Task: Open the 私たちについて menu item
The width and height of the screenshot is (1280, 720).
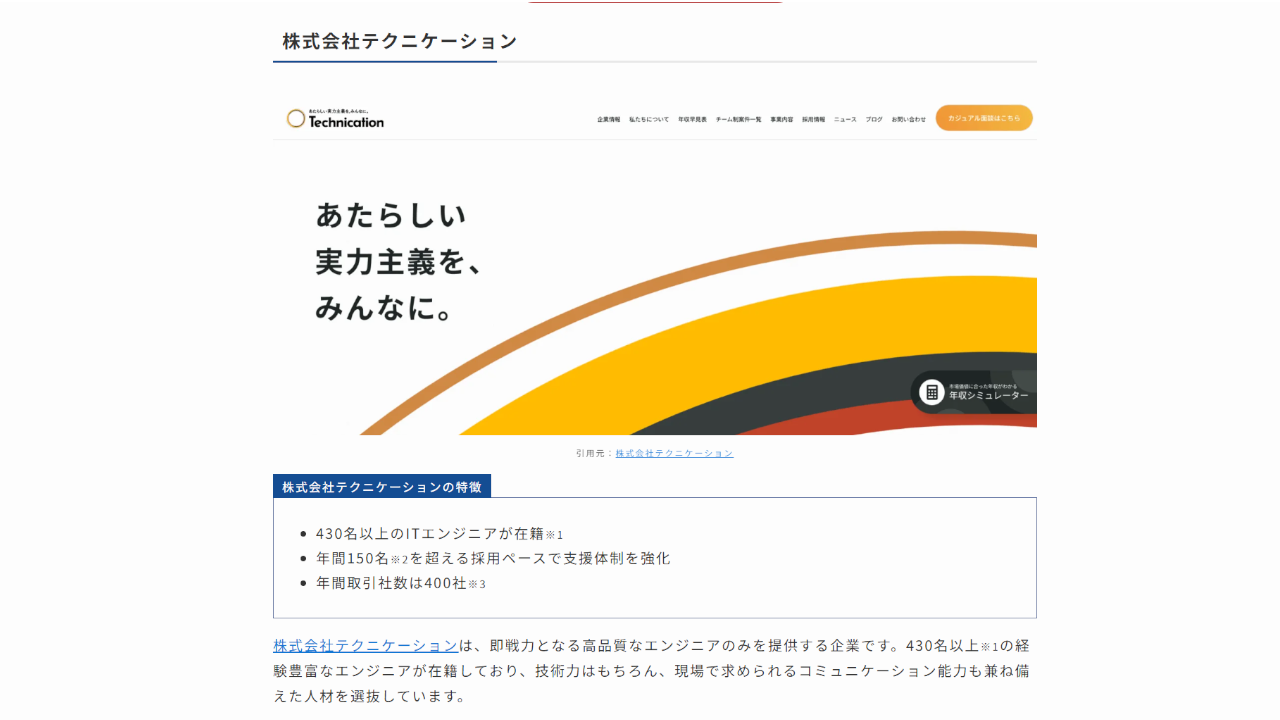Action: coord(649,118)
